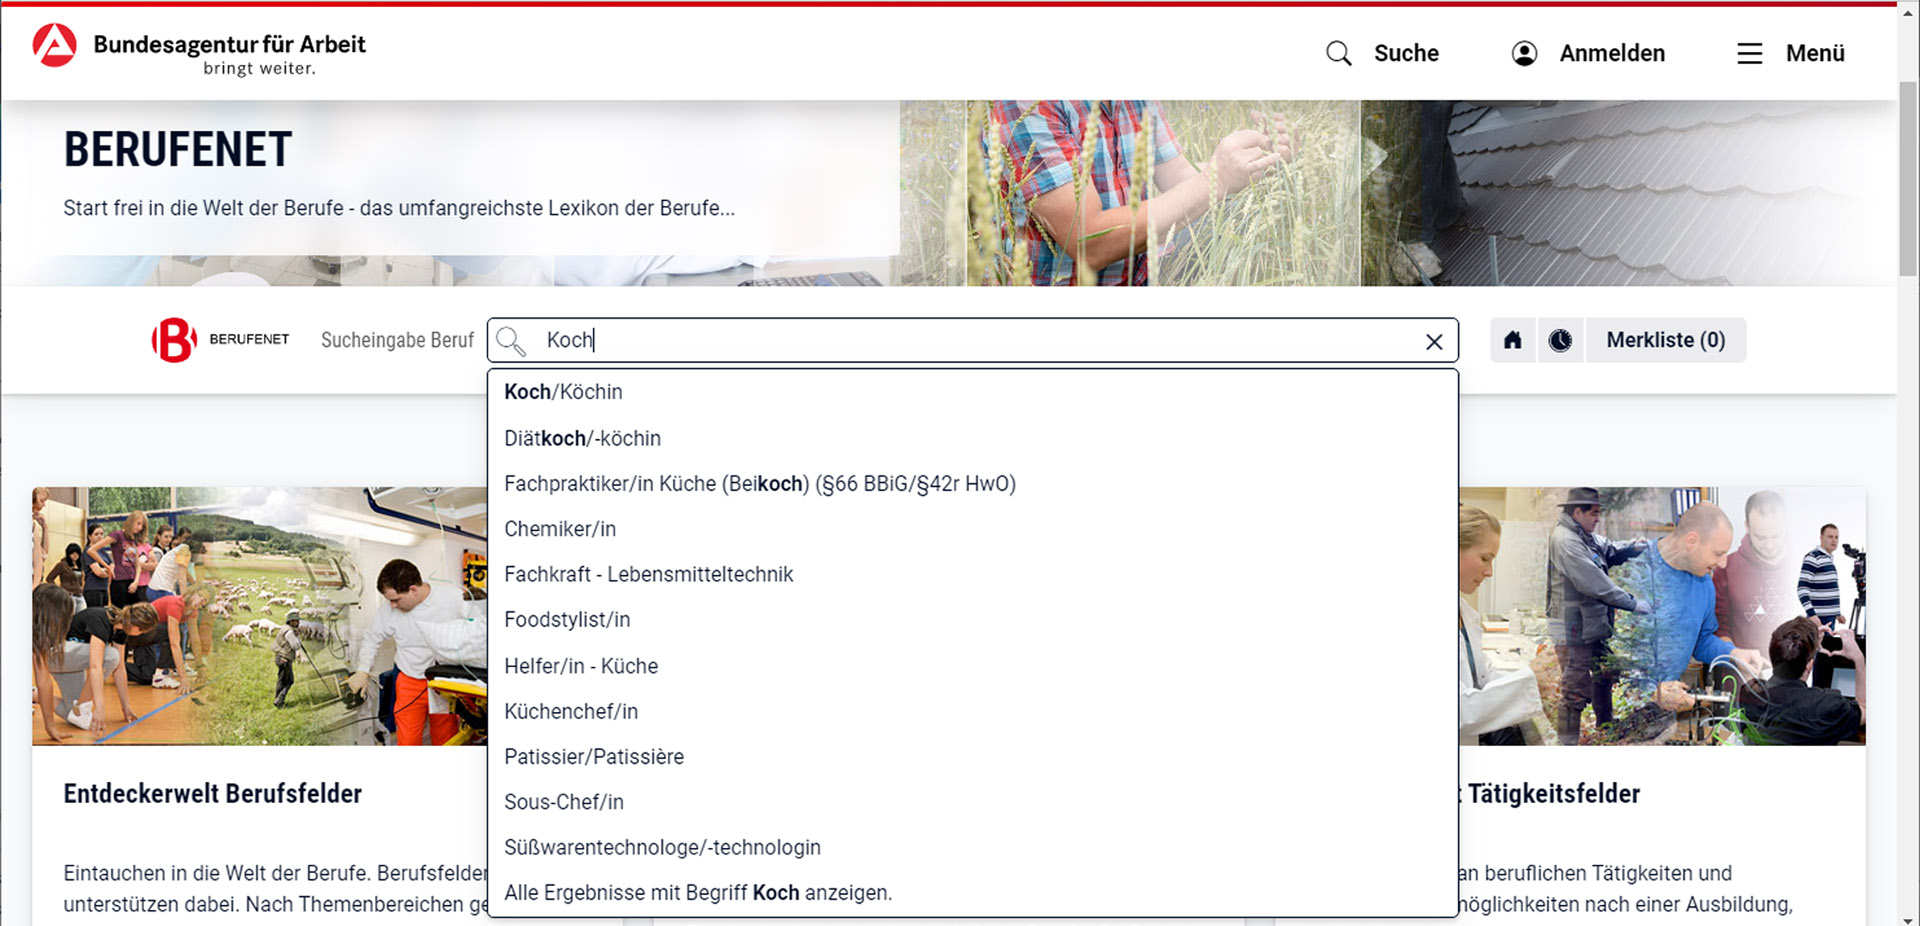This screenshot has width=1920, height=926.
Task: Open Entdeckerwelt Berufsfelder image tile
Action: tap(258, 616)
